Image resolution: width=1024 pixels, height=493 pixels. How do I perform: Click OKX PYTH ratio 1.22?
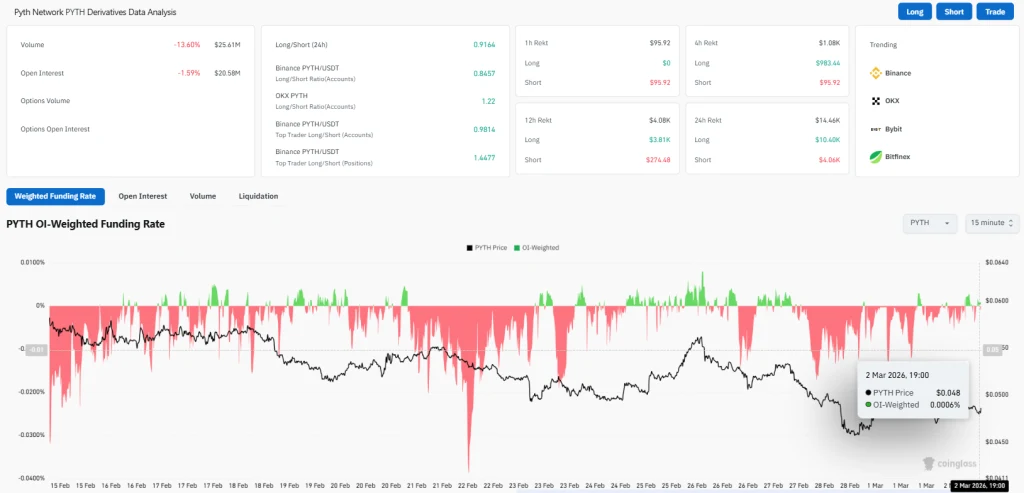(x=488, y=101)
